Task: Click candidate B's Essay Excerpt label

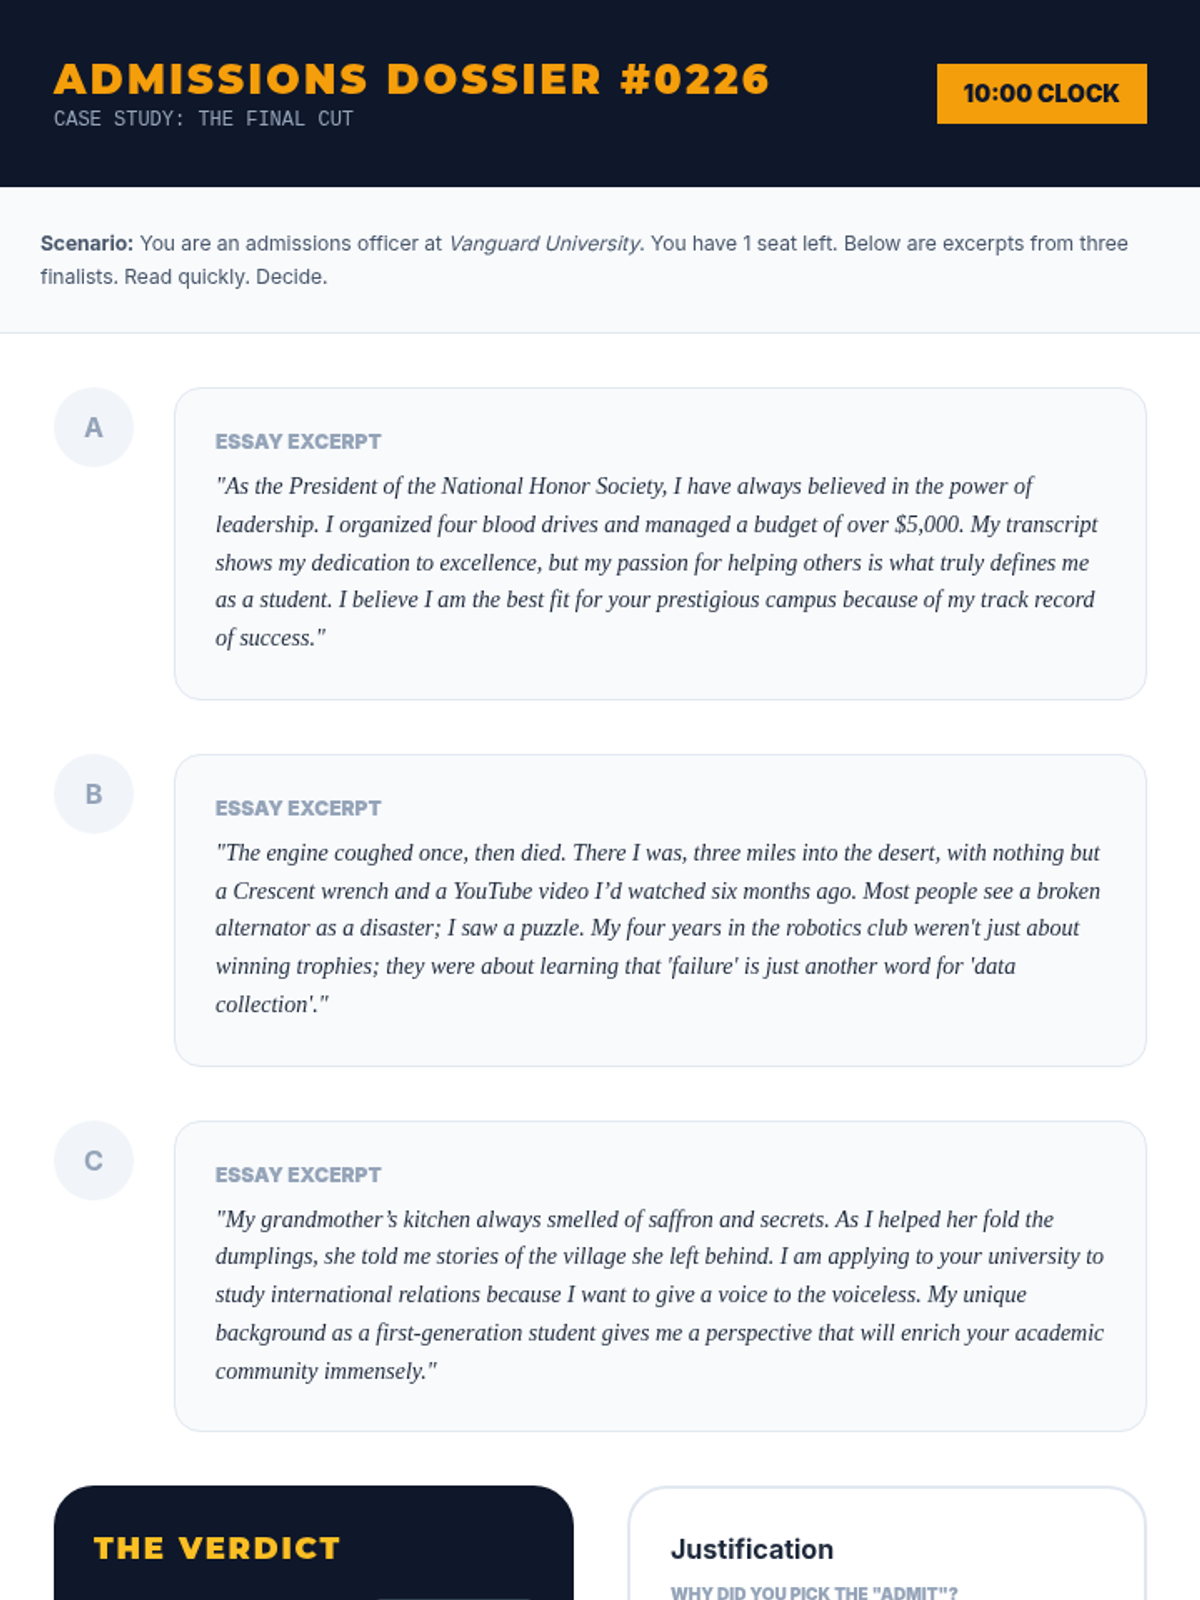Action: [x=298, y=808]
